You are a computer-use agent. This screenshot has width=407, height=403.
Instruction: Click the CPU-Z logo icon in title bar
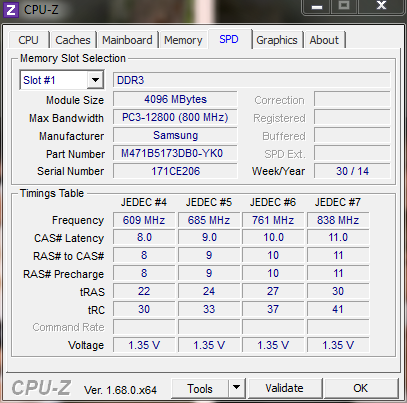10,10
